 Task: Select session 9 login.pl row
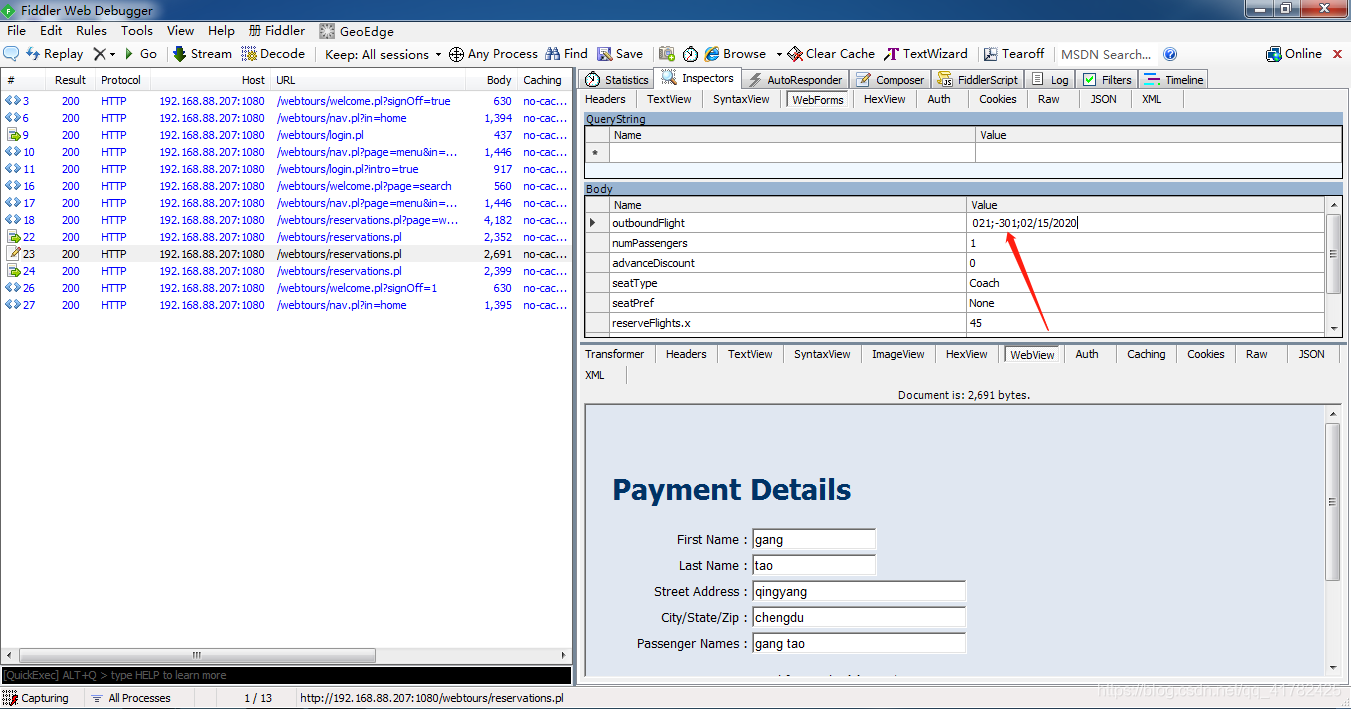286,135
